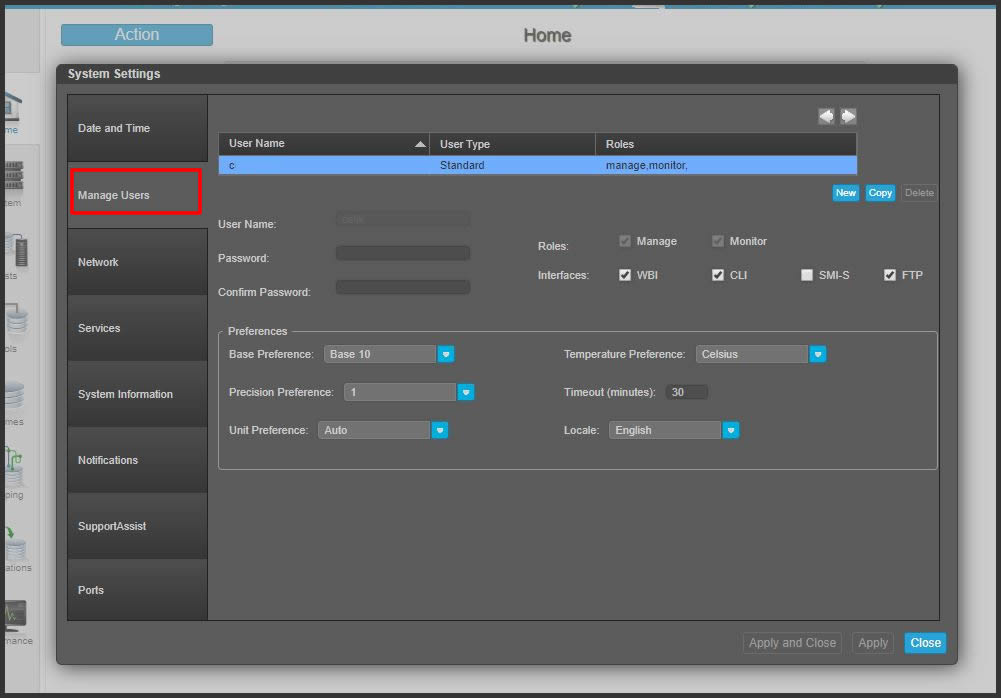The width and height of the screenshot is (1001, 698).
Task: Click the Volumes icon in sidebar
Action: (x=14, y=396)
